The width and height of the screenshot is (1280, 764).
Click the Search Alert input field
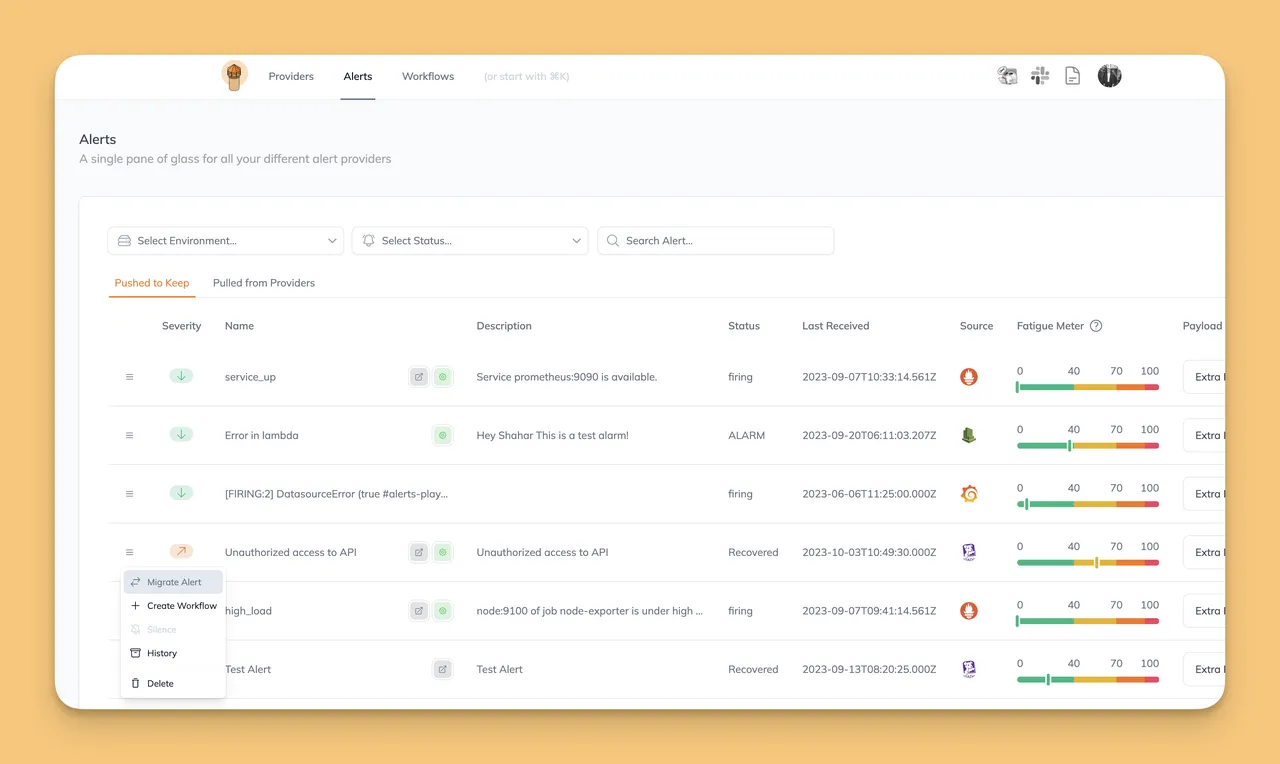pos(716,240)
